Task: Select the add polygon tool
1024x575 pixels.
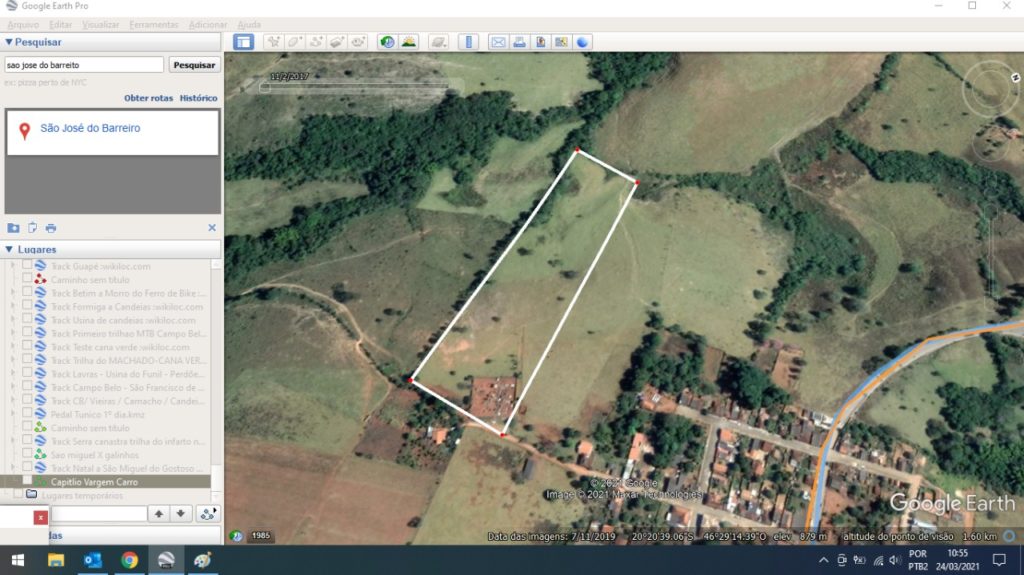Action: coord(295,42)
